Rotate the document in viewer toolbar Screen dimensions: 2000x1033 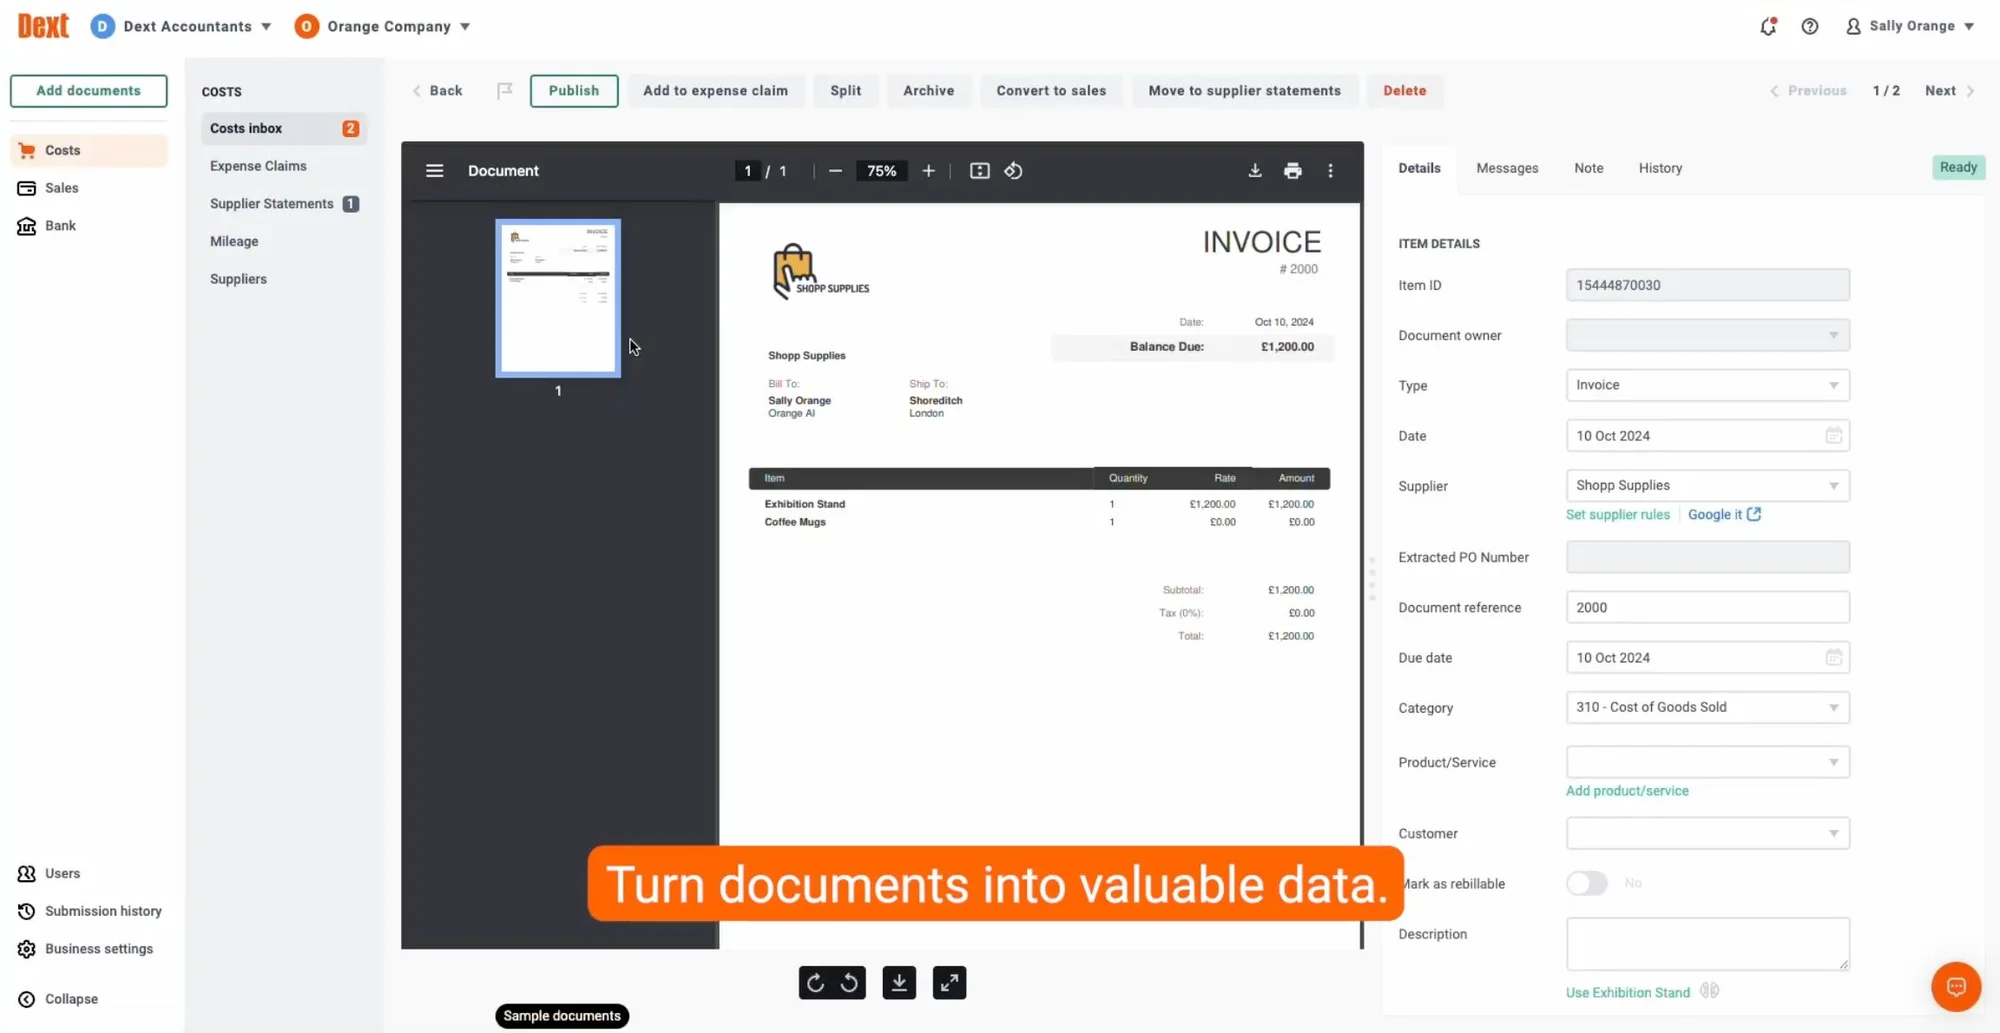(x=1013, y=171)
